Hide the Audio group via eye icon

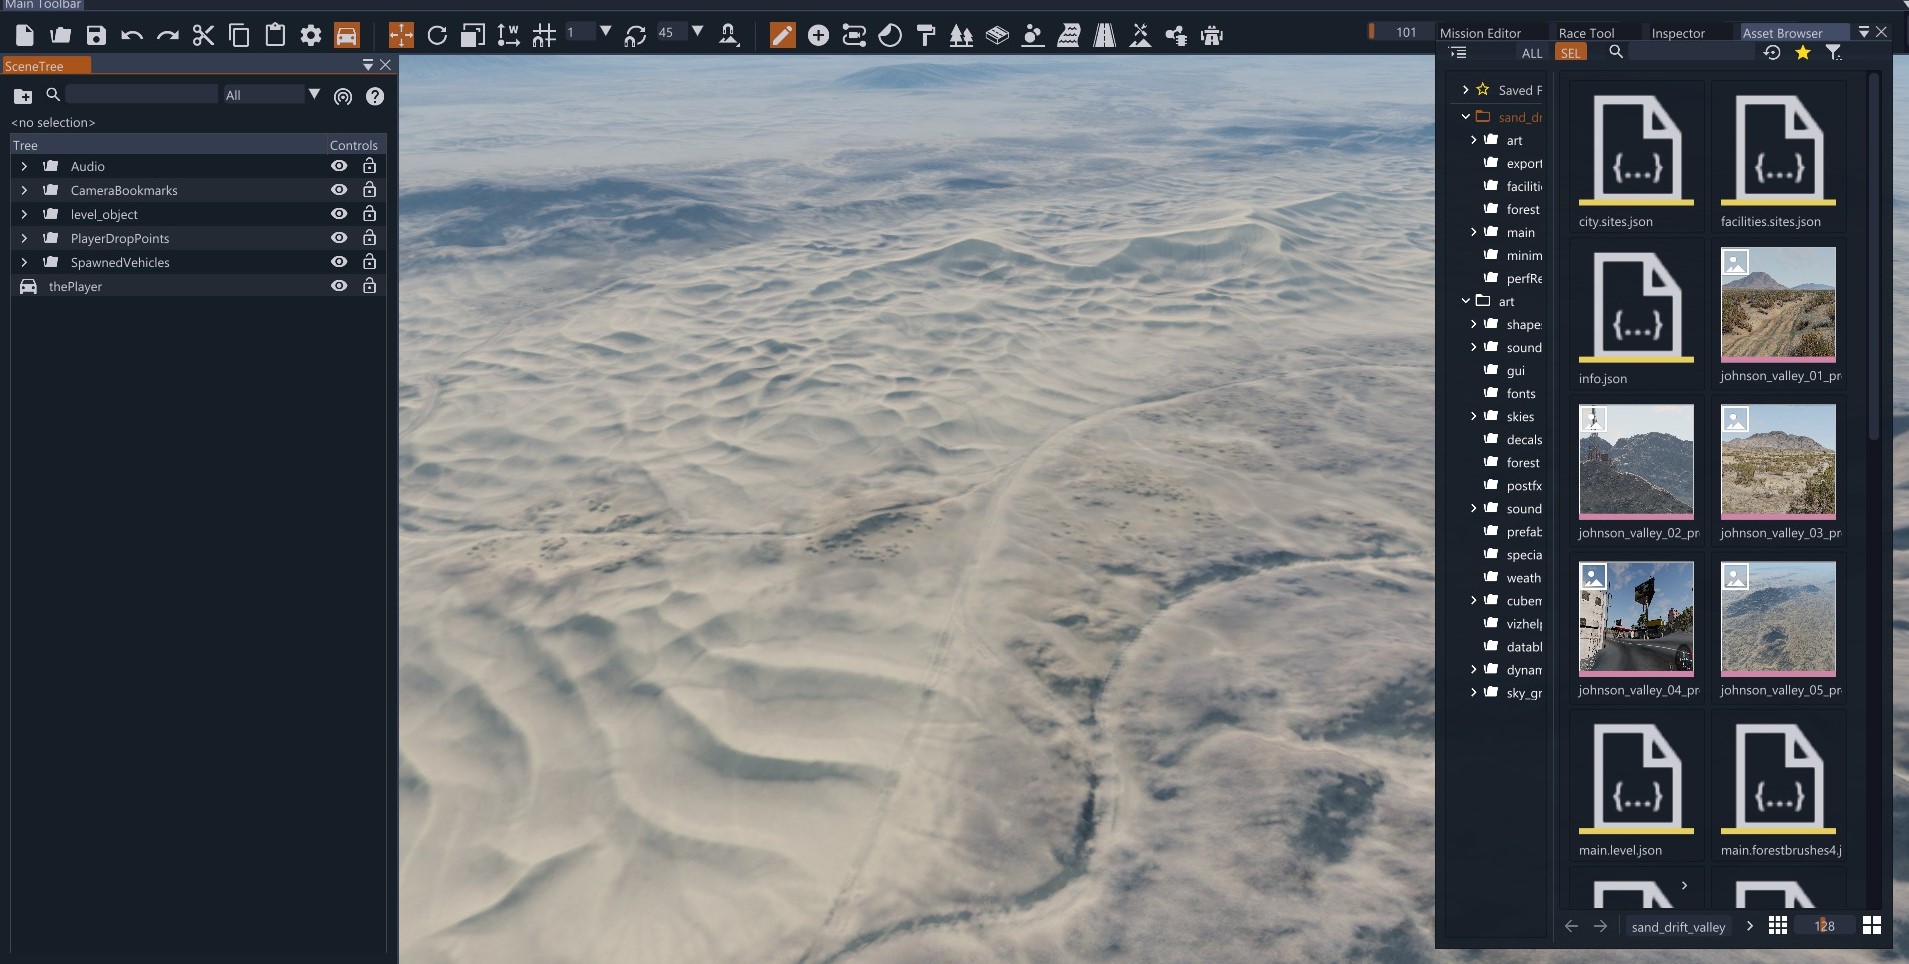pyautogui.click(x=340, y=166)
